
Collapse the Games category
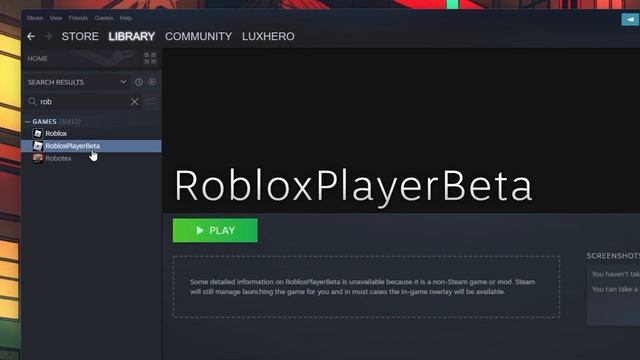click(28, 122)
